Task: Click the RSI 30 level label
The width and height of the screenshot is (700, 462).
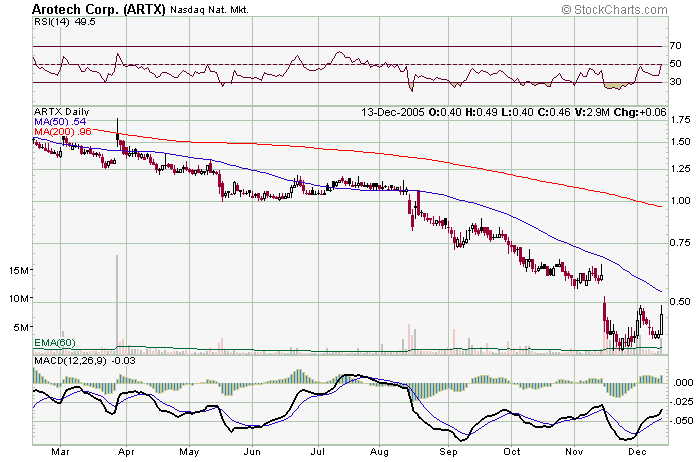Action: tap(675, 81)
